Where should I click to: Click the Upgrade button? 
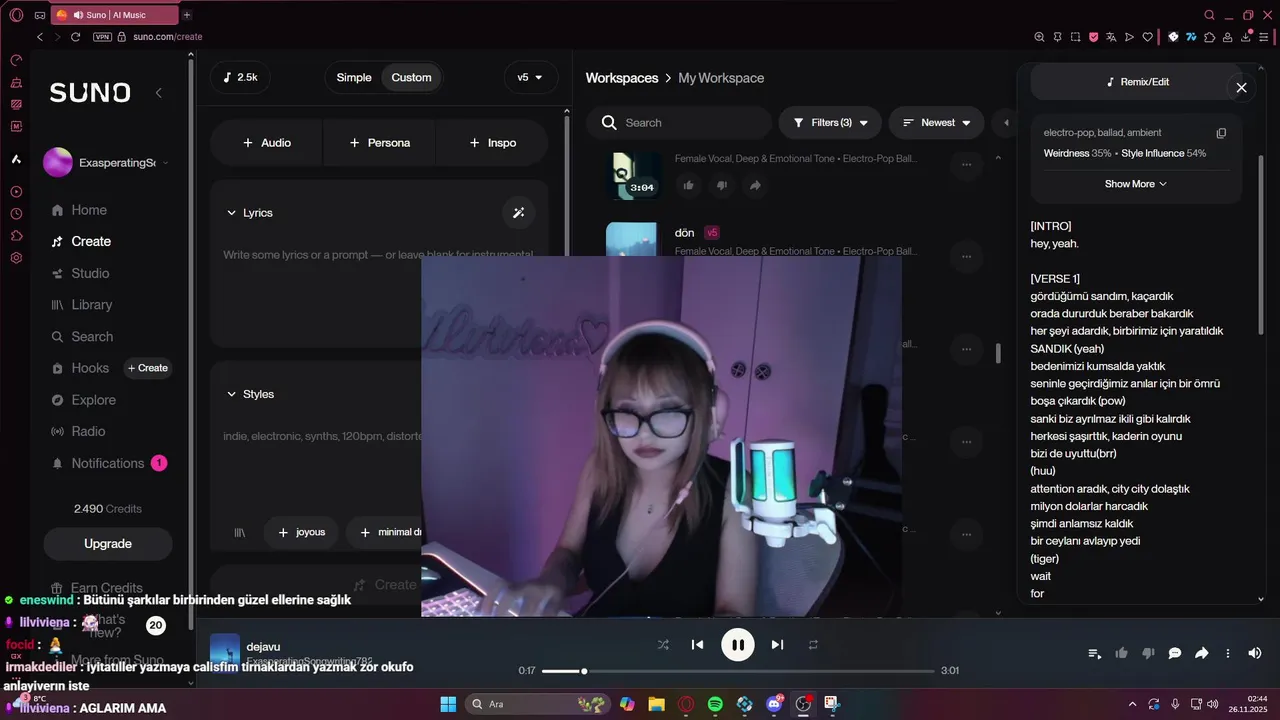[108, 544]
